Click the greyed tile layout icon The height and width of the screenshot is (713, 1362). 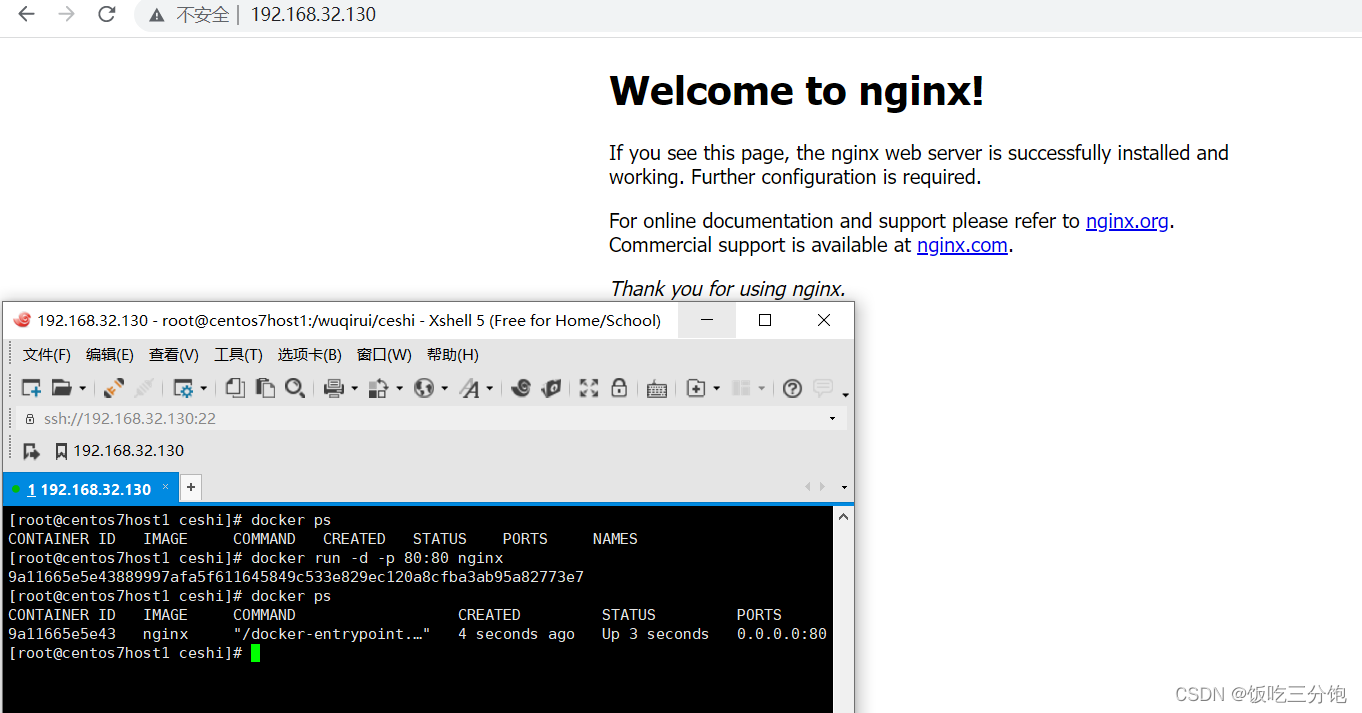click(741, 388)
